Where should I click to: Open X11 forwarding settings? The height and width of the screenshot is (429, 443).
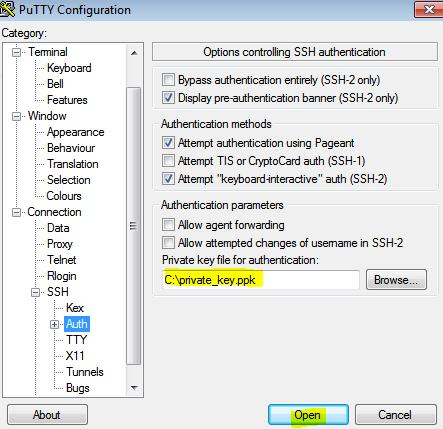point(75,356)
